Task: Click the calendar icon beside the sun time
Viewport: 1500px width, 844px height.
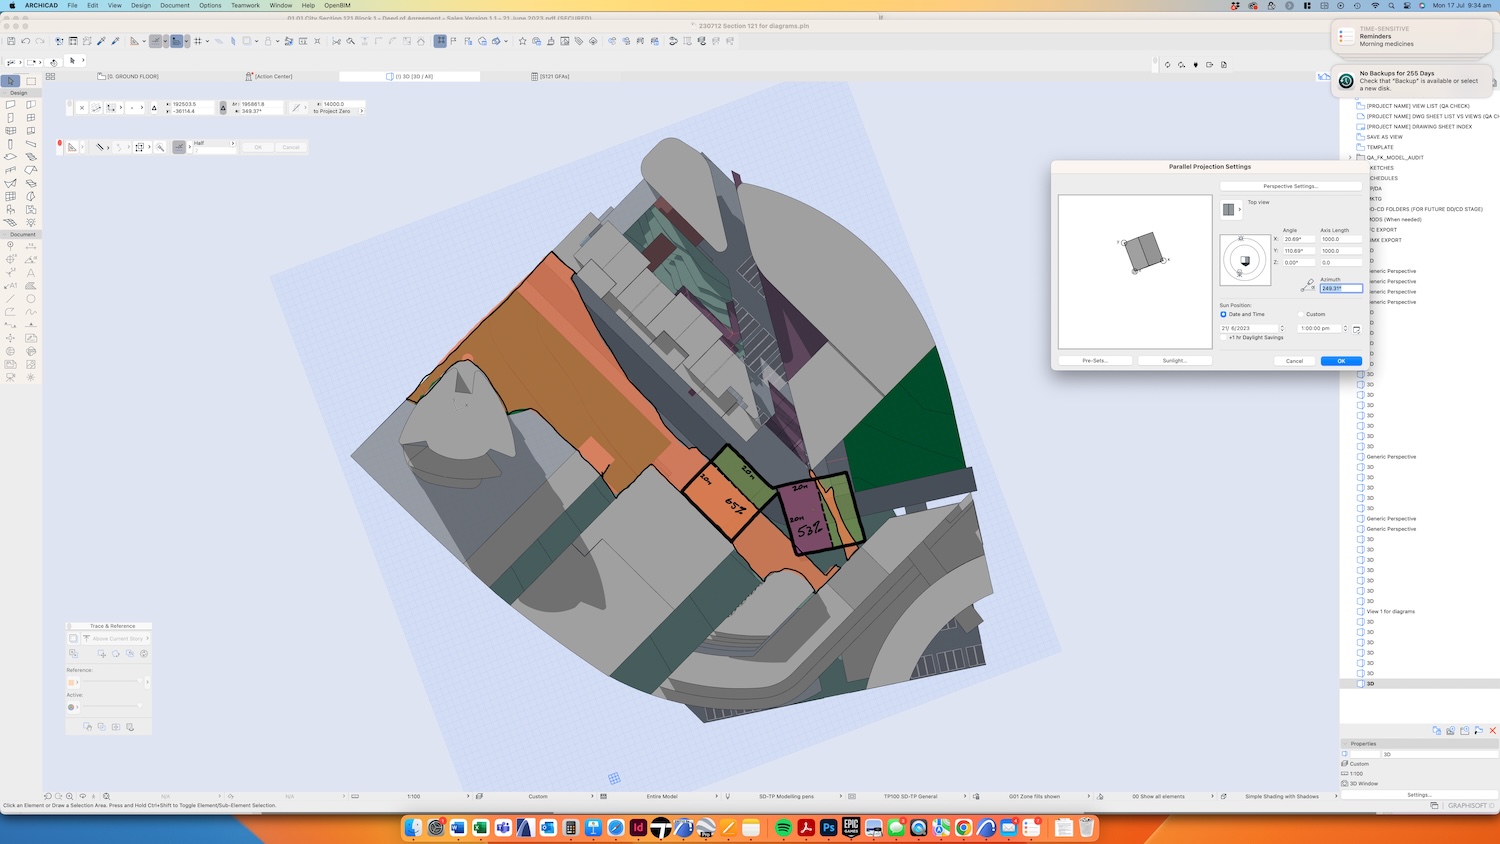Action: pos(1356,329)
